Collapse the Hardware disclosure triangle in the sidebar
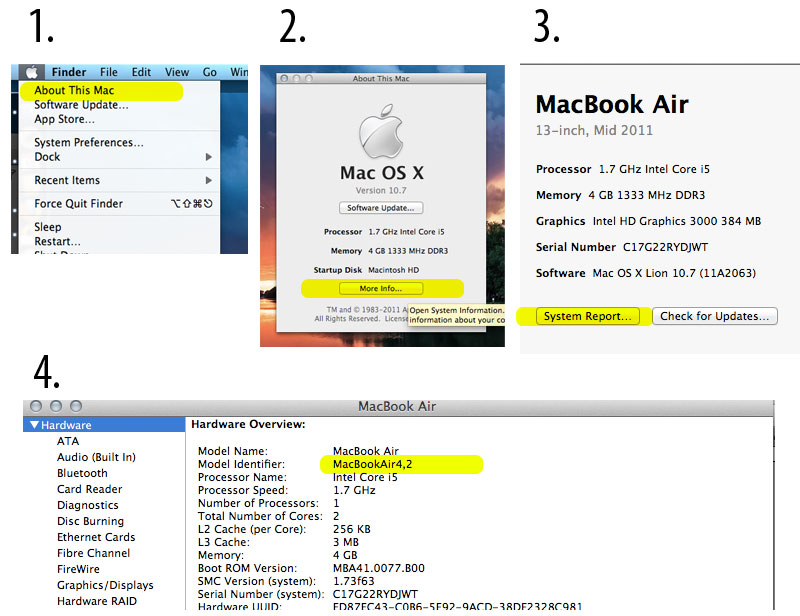 pos(34,425)
